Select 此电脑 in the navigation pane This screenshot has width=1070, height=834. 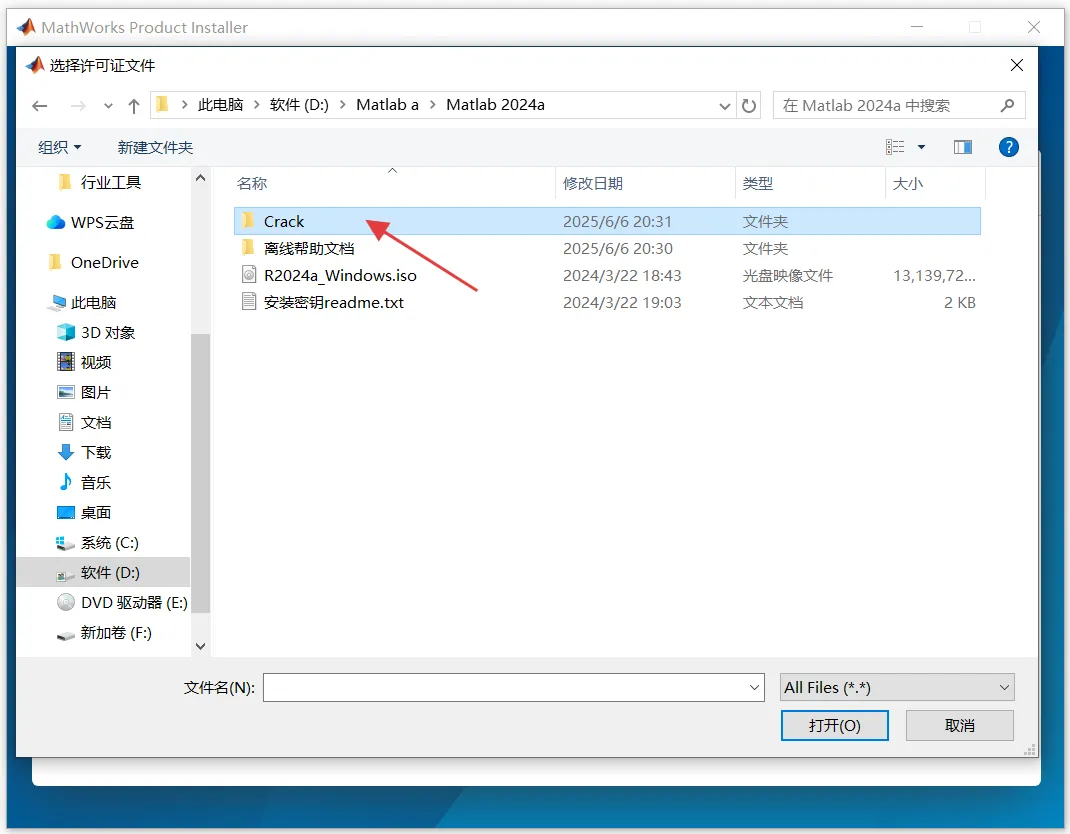pos(82,302)
